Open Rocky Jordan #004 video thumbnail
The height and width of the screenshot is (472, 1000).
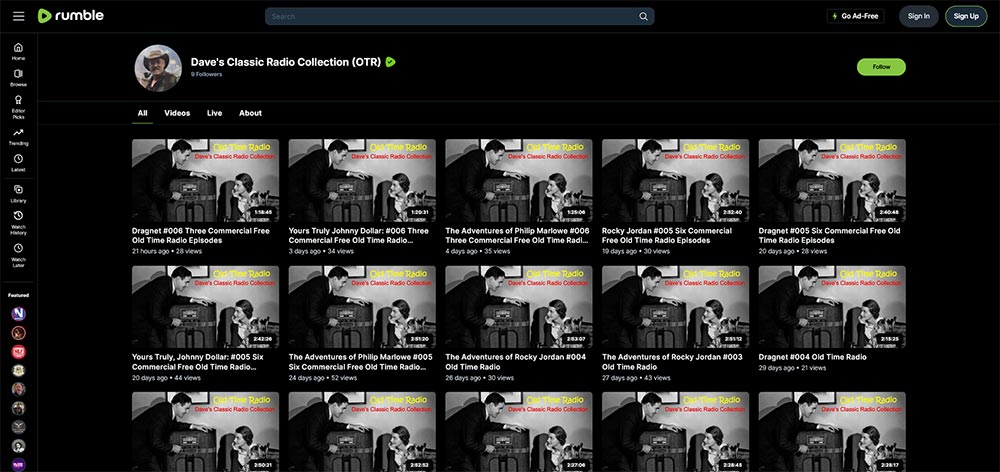(x=518, y=307)
